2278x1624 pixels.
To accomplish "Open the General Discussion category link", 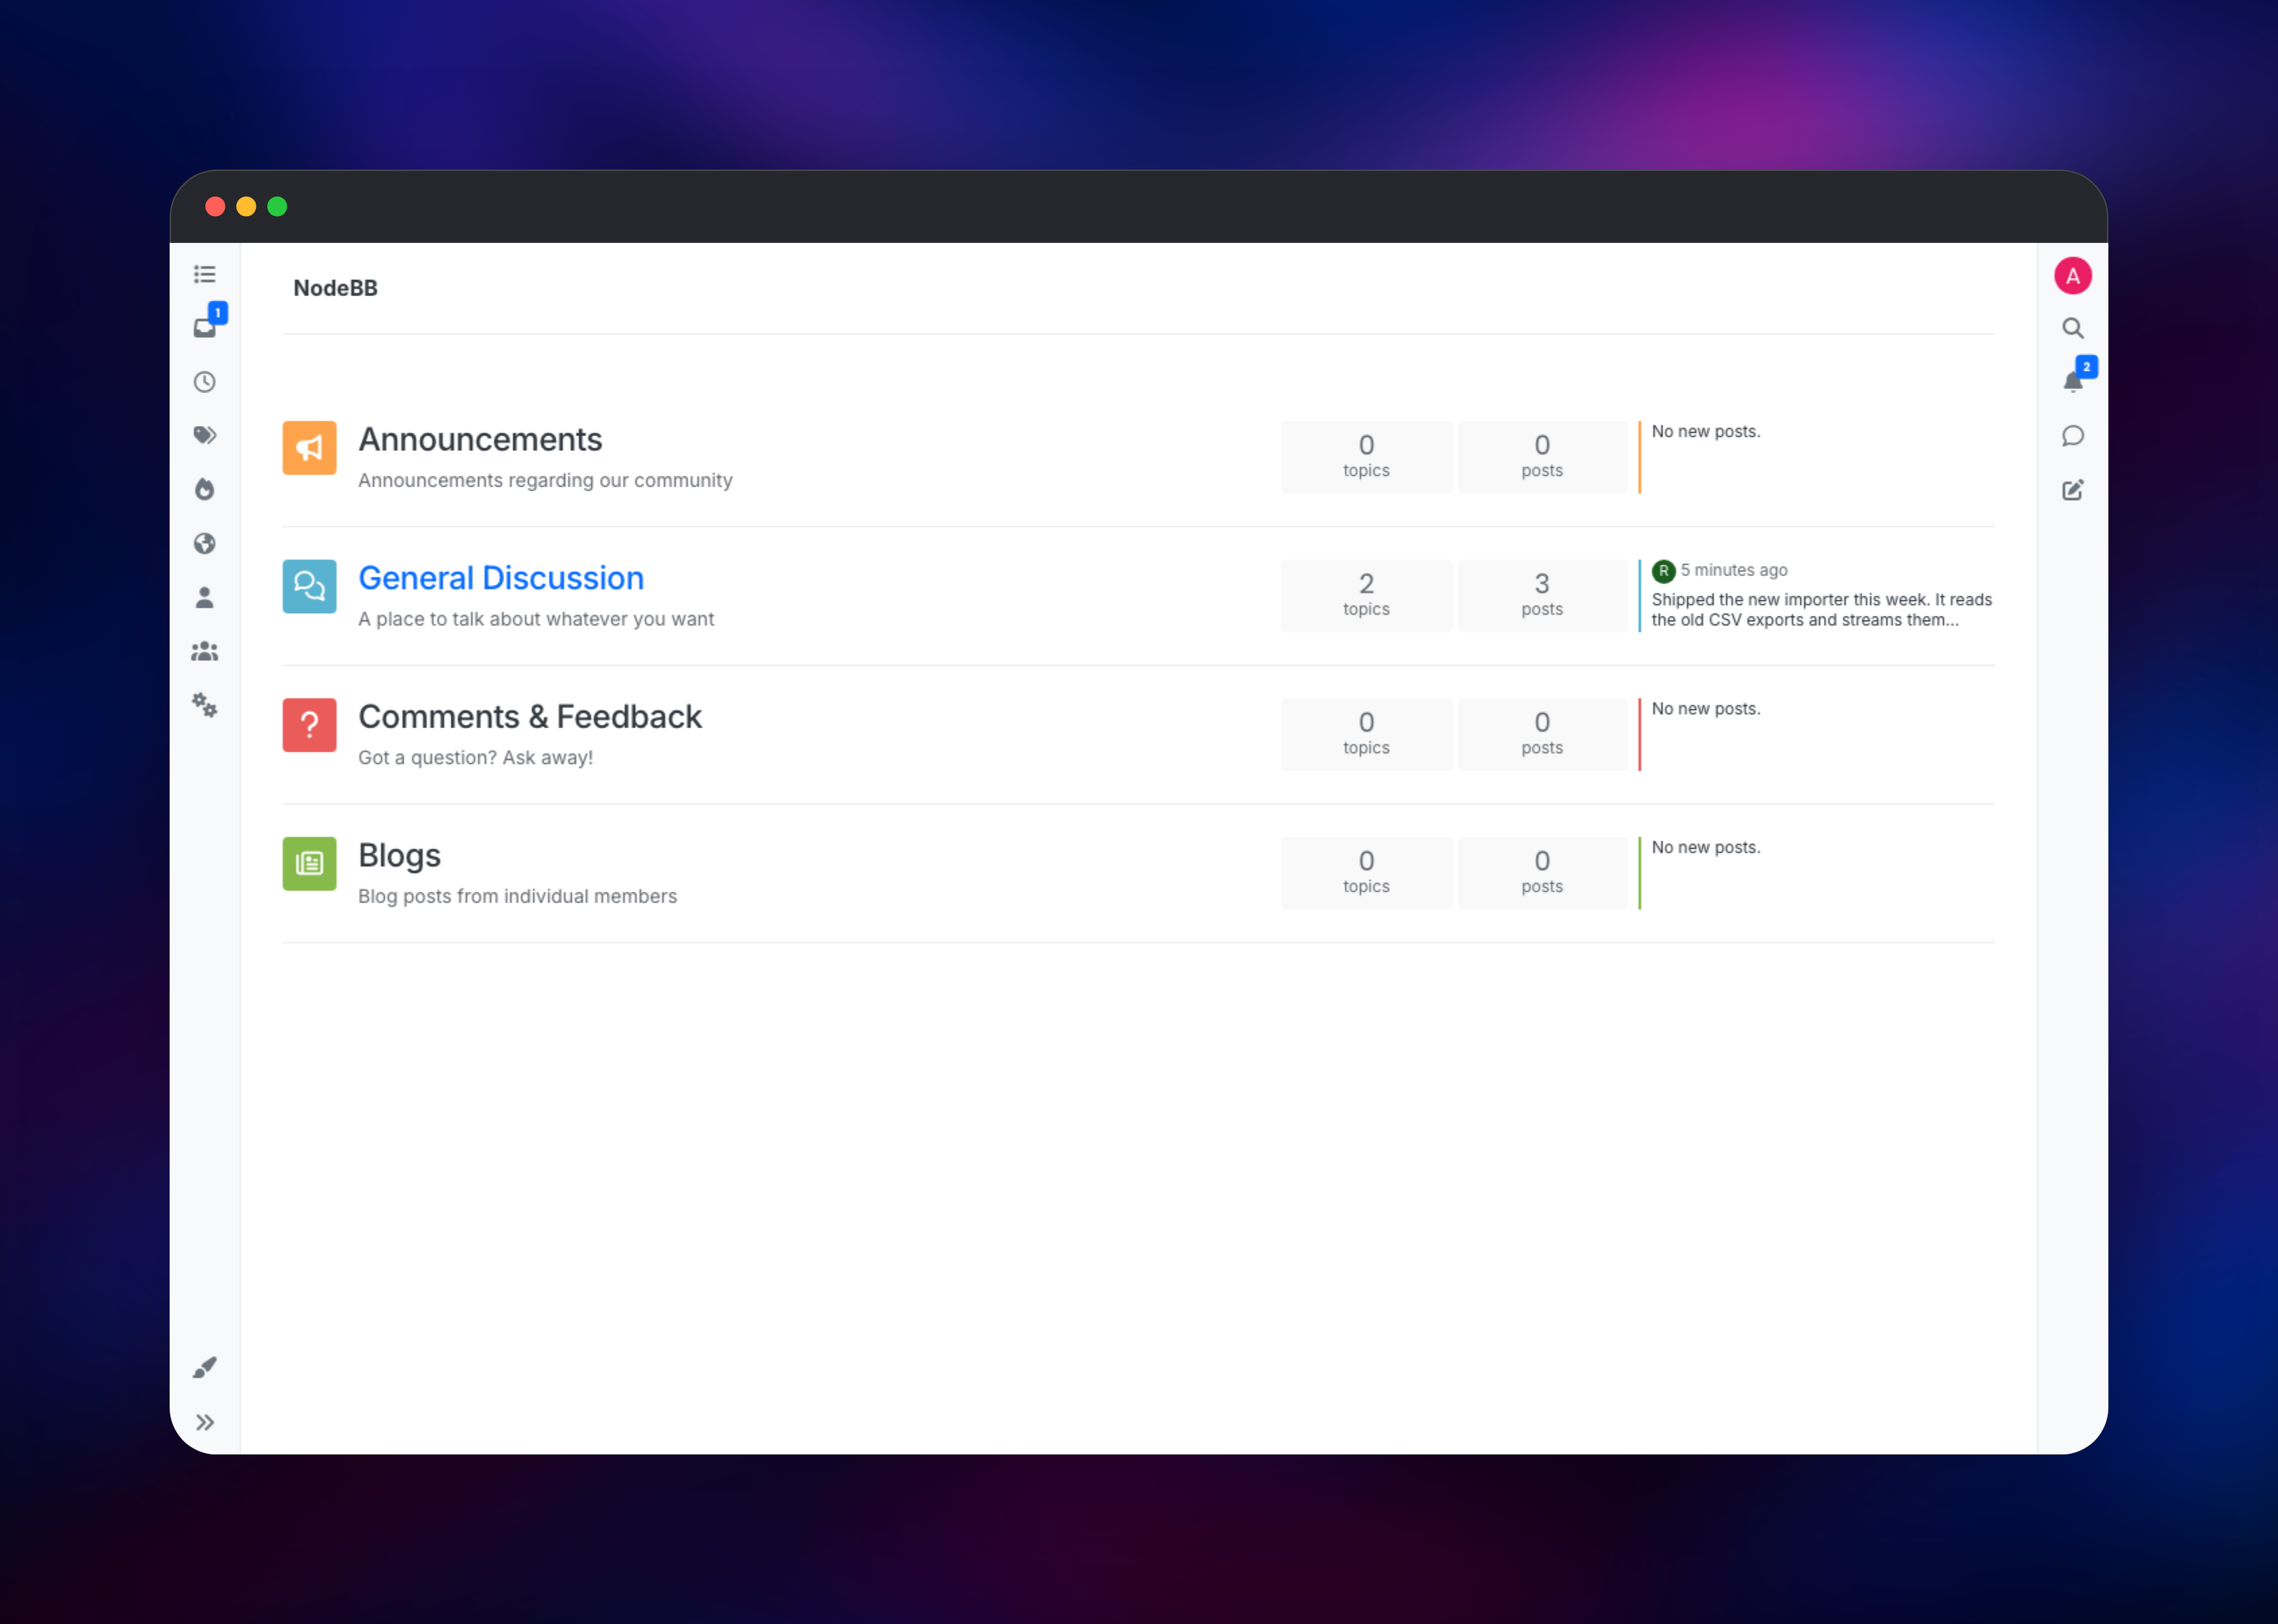I will [x=501, y=578].
